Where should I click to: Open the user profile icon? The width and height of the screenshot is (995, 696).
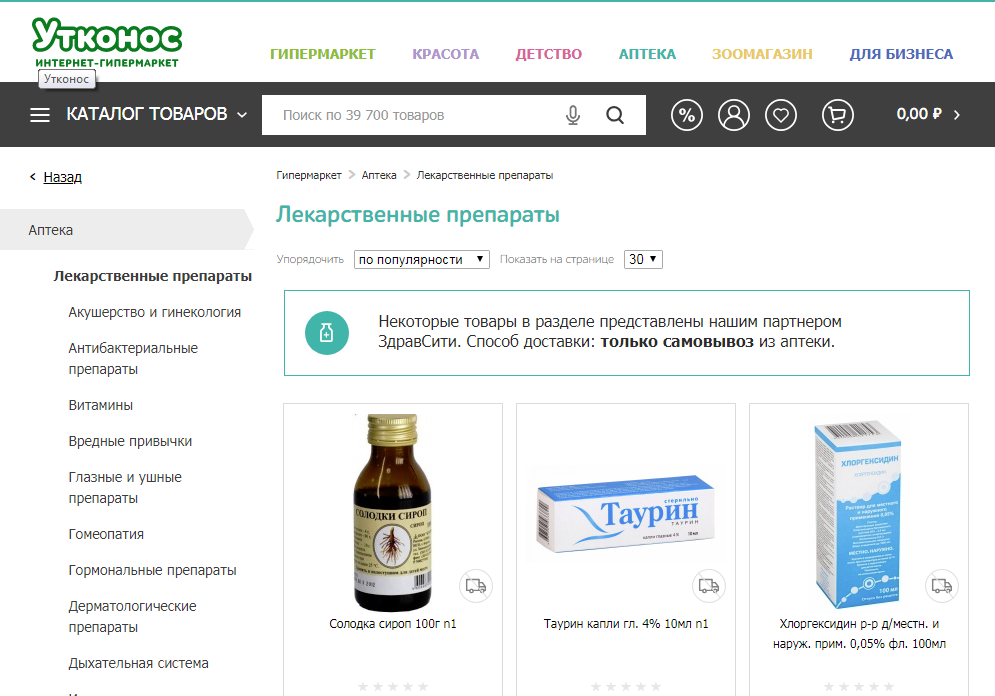734,115
